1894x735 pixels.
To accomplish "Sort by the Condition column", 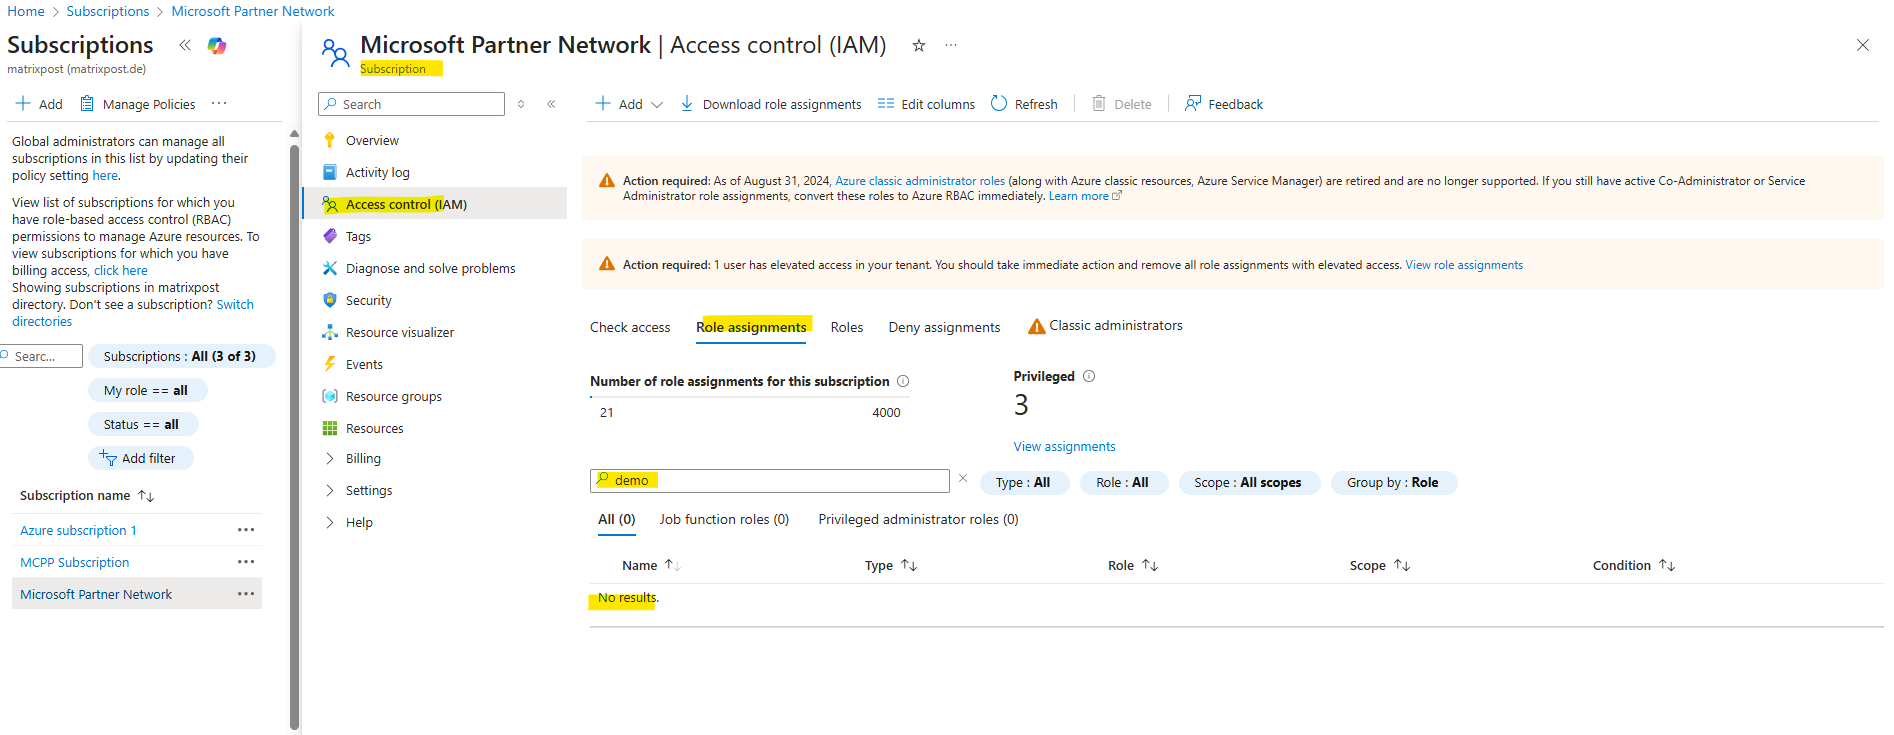I will point(1633,565).
